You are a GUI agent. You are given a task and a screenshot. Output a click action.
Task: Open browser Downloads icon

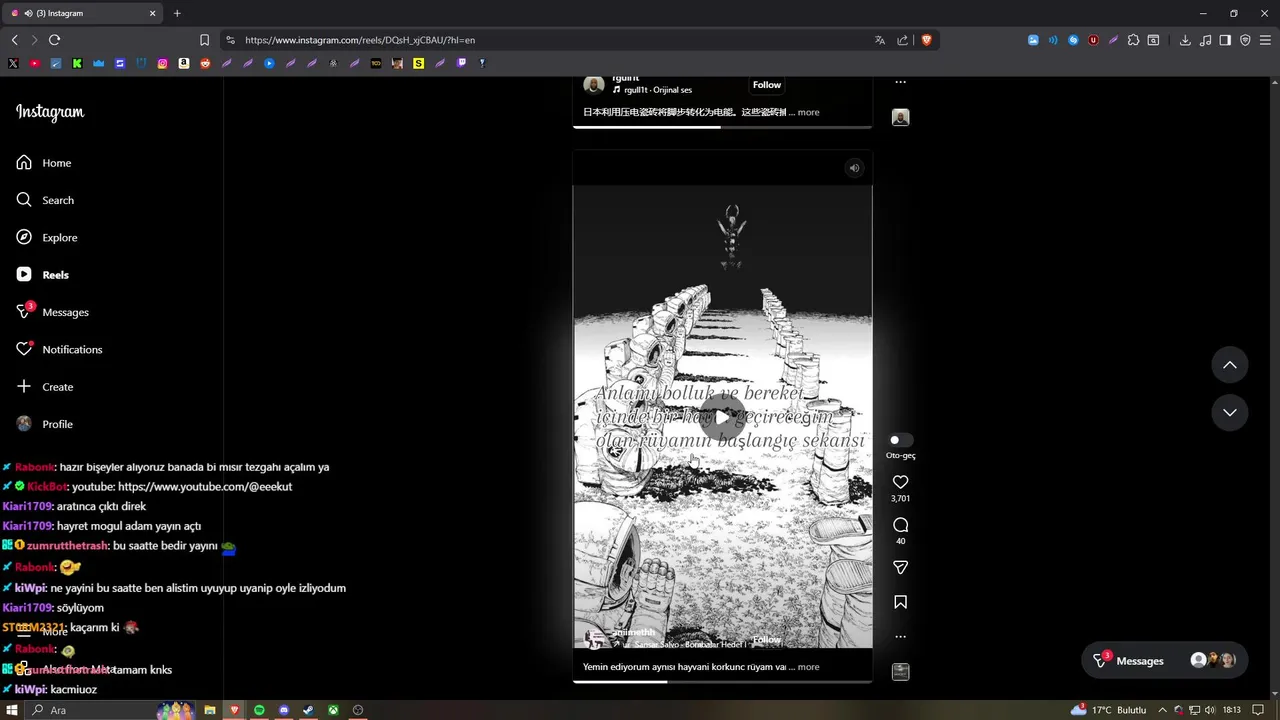click(x=1185, y=40)
